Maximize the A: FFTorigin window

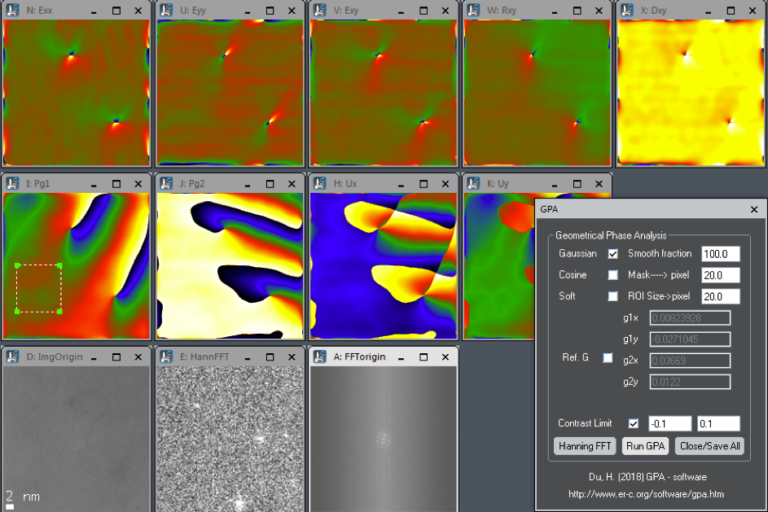coord(422,357)
